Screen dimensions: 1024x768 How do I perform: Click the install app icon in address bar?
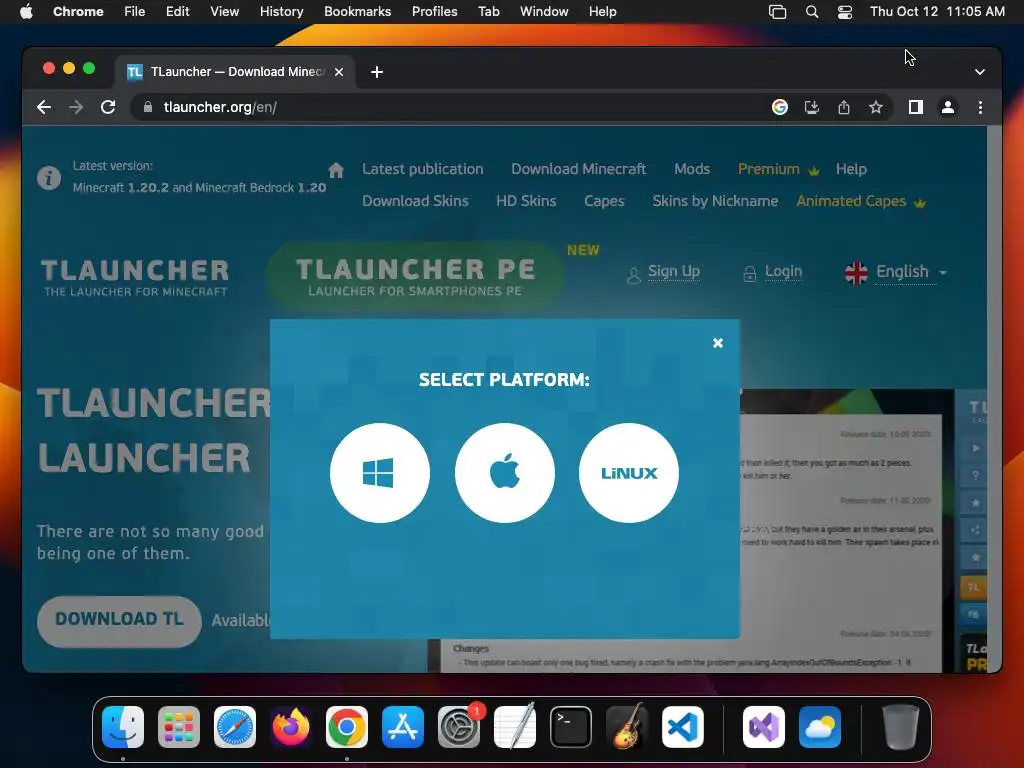[x=812, y=107]
